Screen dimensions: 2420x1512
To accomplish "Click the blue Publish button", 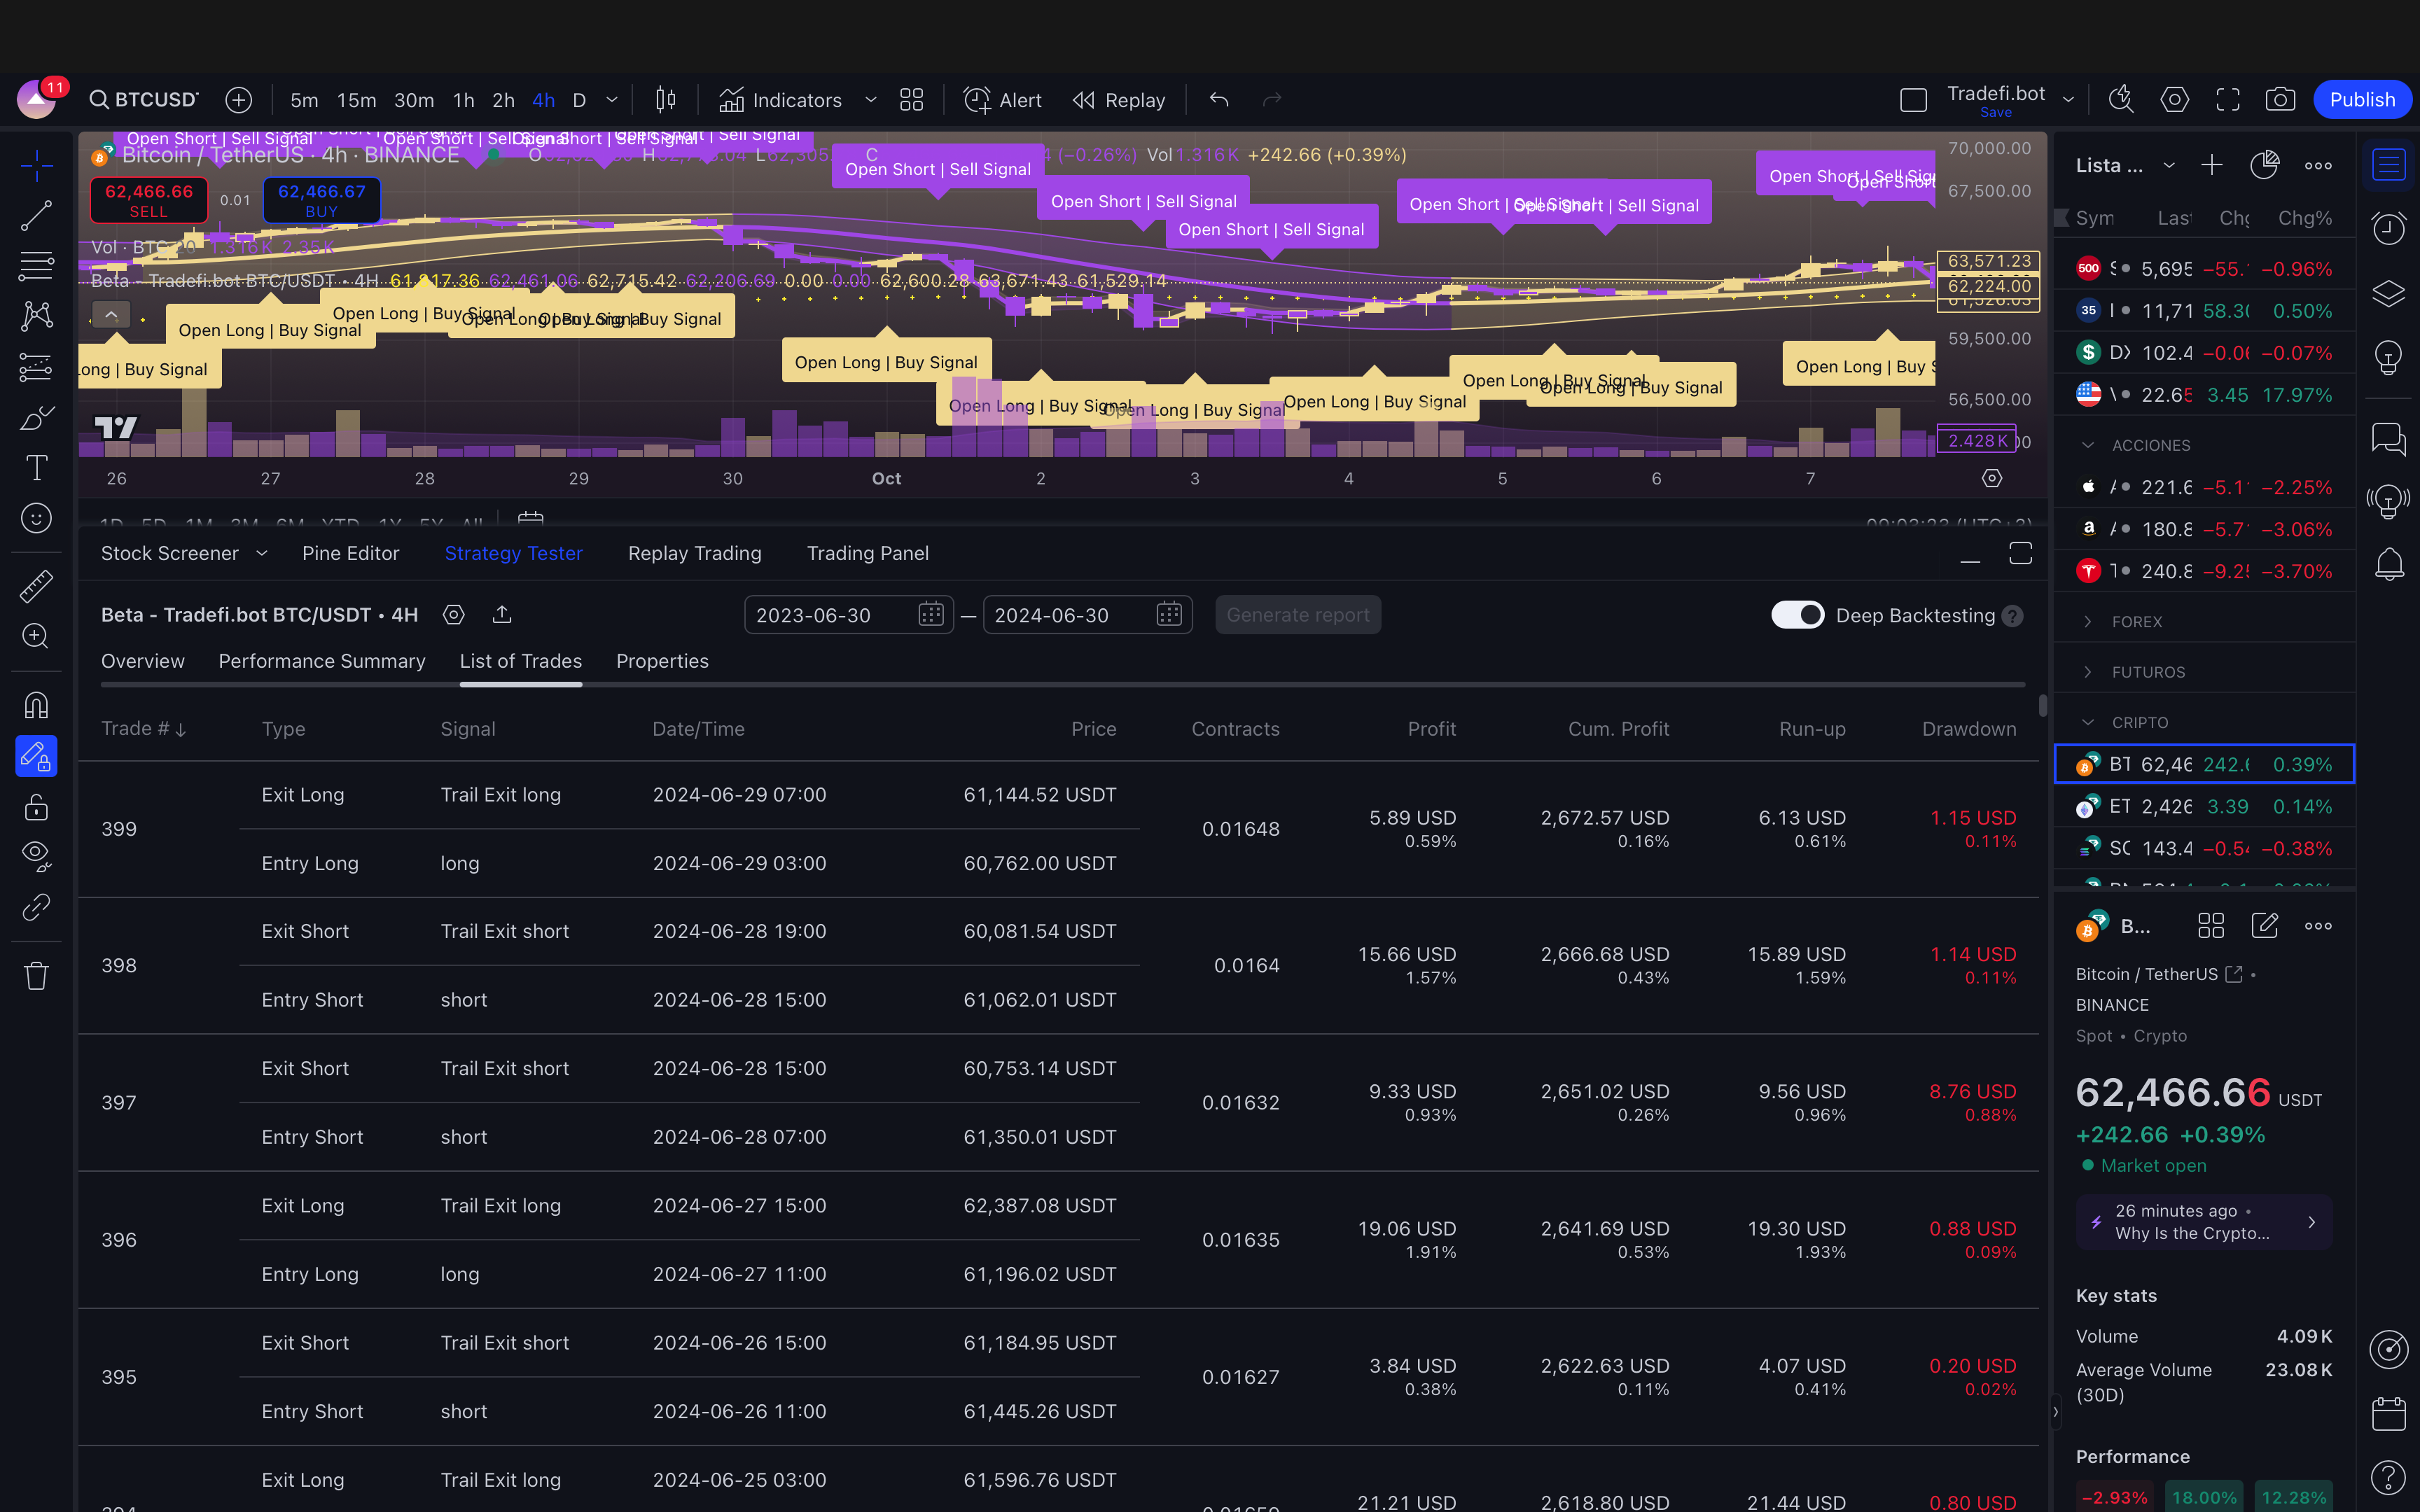I will point(2361,100).
